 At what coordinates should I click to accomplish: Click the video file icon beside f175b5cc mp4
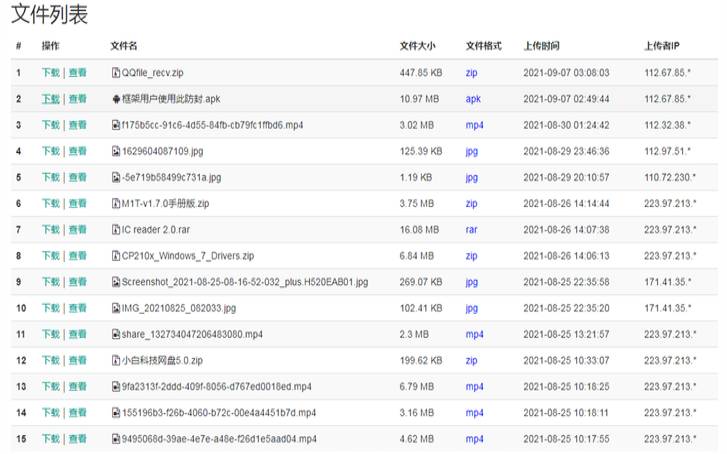pyautogui.click(x=116, y=125)
